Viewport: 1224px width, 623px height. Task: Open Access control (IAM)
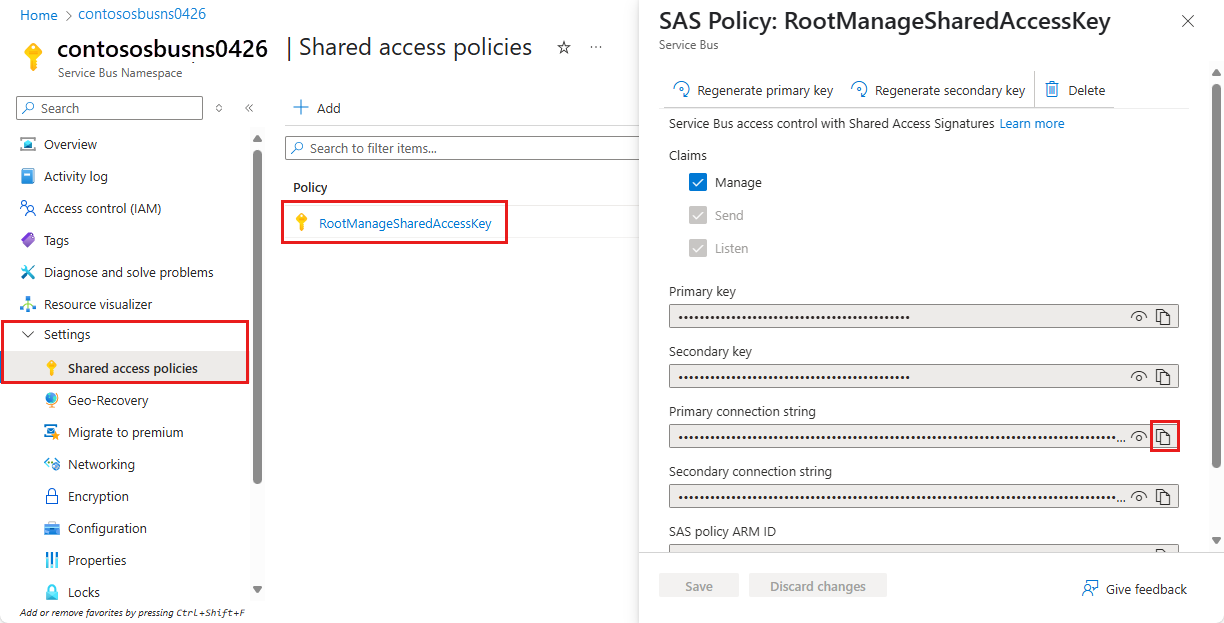[102, 208]
